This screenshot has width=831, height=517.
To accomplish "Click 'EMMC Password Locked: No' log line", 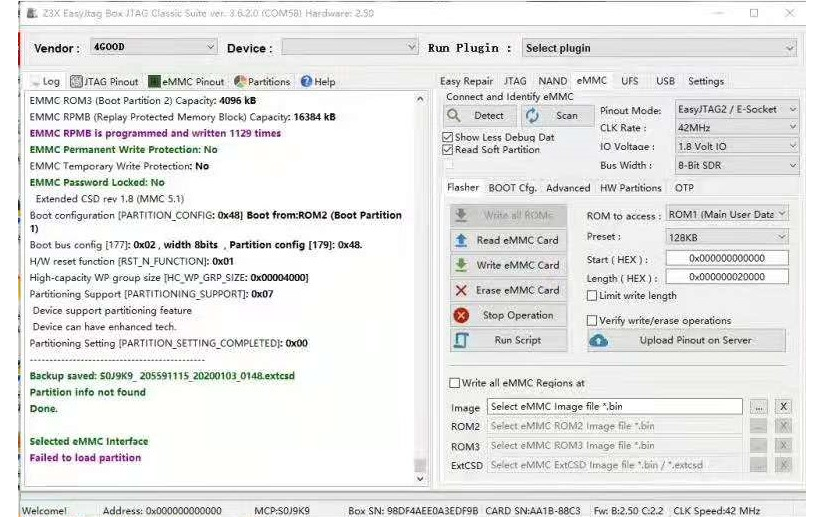I will pos(97,182).
